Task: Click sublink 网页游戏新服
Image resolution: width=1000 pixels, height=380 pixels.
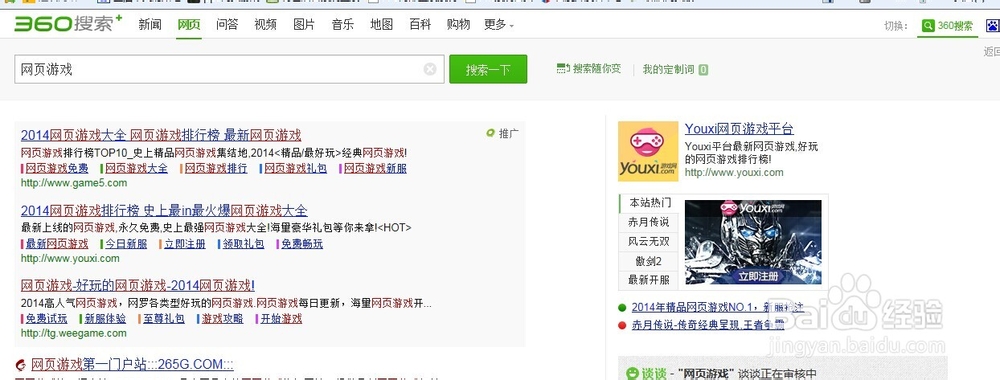Action: (x=375, y=168)
